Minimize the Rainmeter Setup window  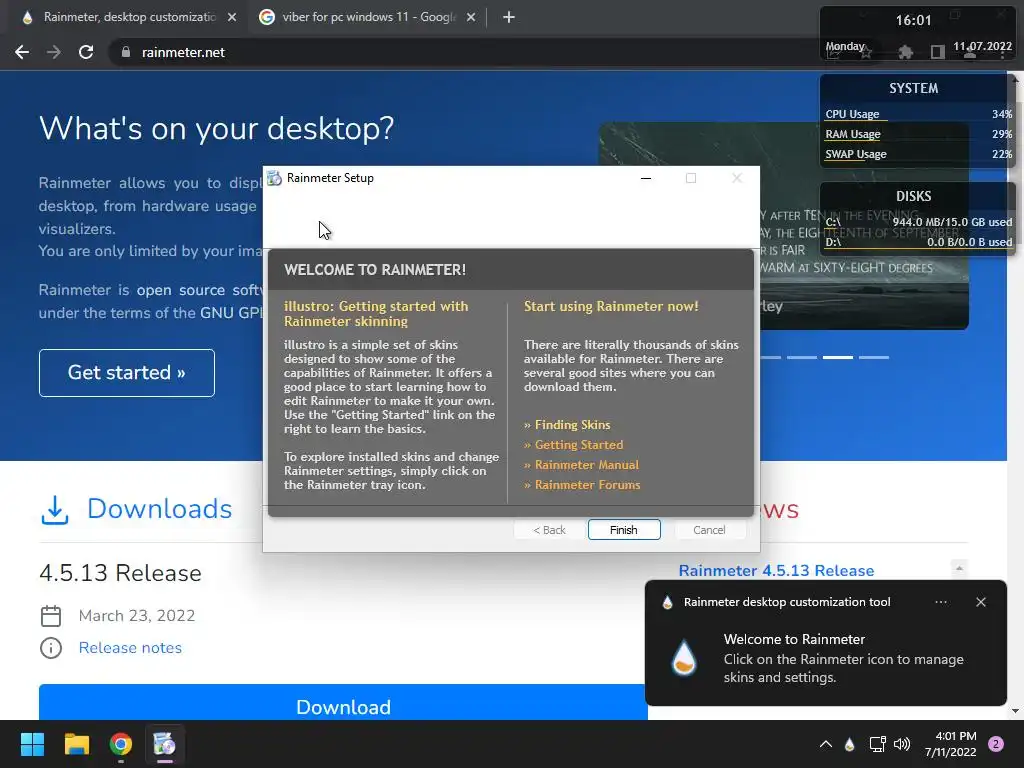click(646, 178)
